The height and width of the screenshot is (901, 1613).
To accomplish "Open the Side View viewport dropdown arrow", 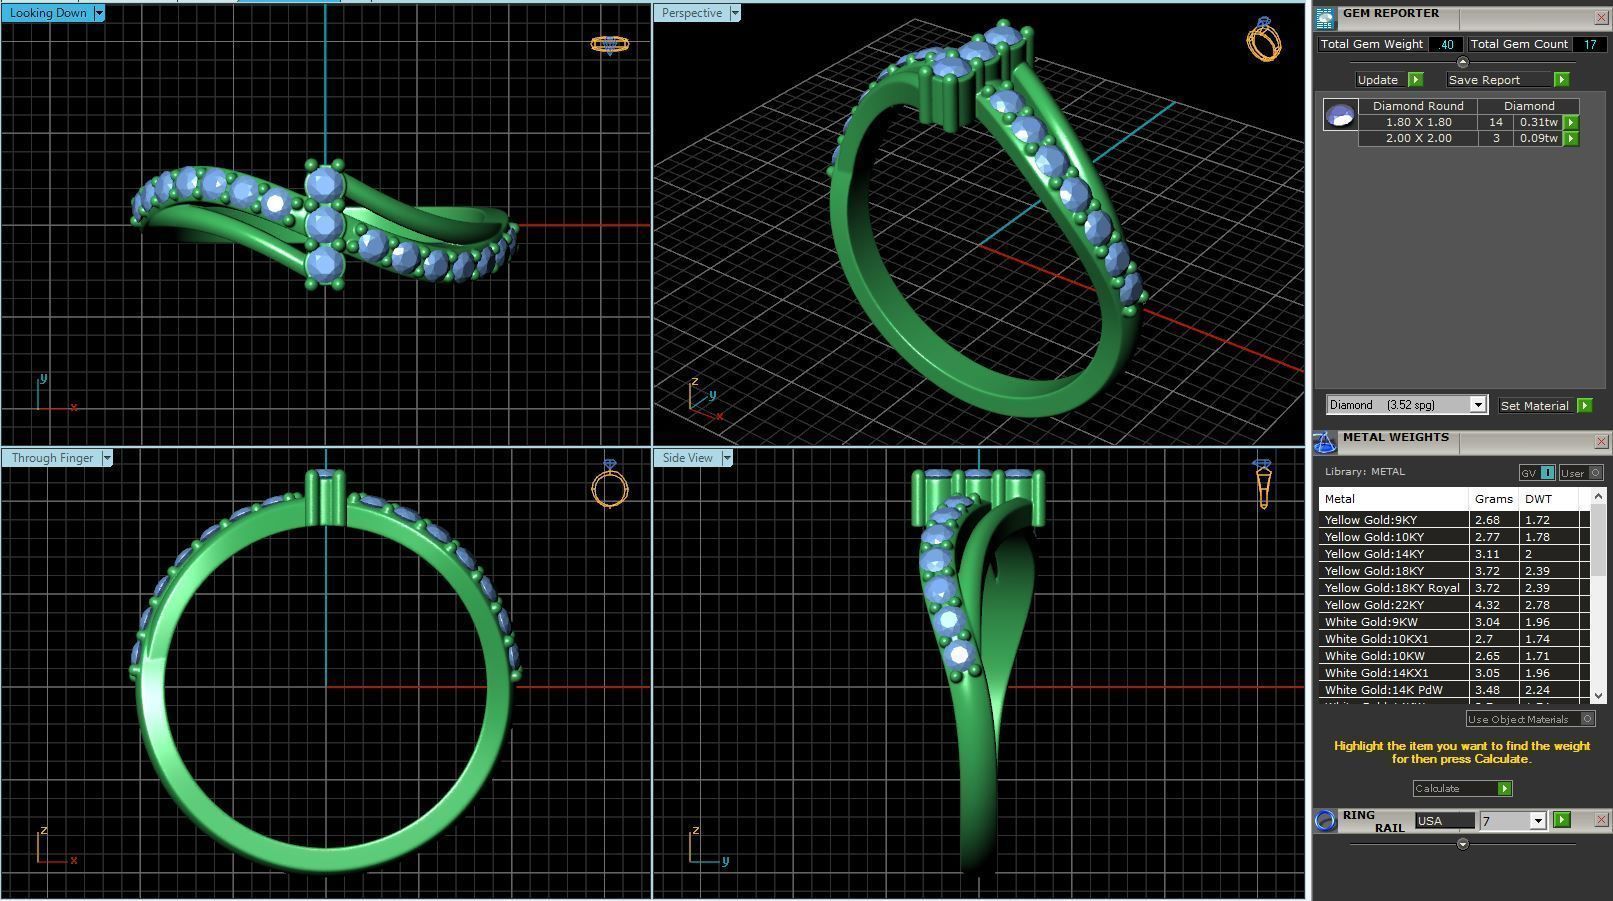I will click(727, 458).
